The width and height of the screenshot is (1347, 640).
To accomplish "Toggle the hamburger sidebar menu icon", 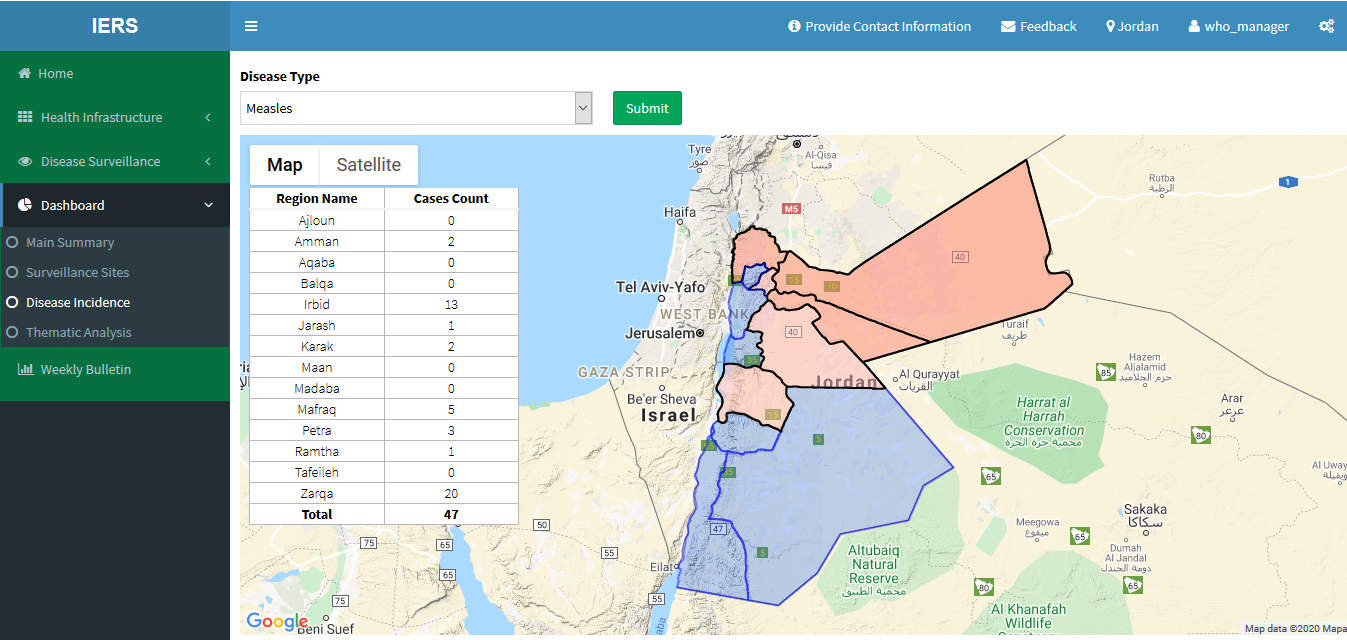I will click(x=251, y=26).
